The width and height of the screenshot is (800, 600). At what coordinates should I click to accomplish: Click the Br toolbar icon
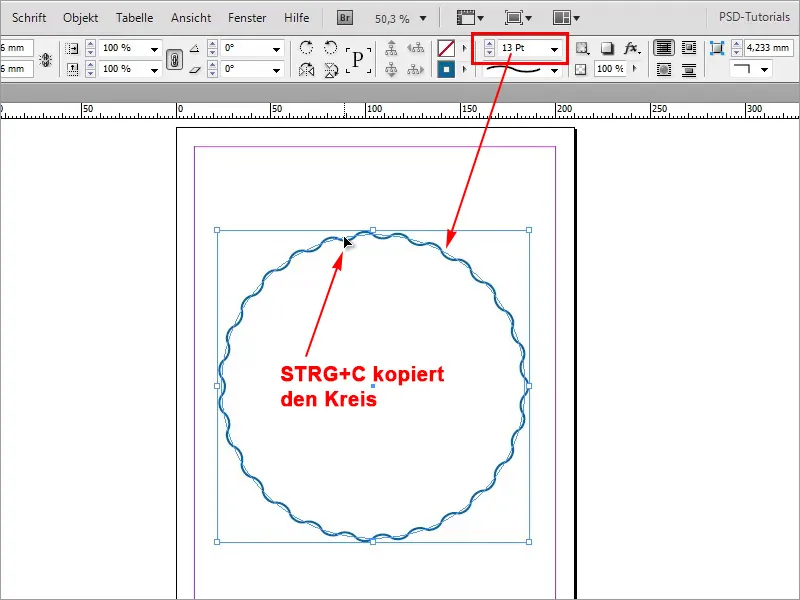(x=345, y=17)
